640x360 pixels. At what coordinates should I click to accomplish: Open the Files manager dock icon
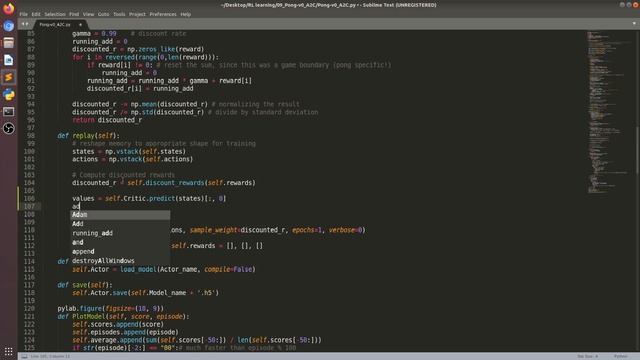(9, 43)
